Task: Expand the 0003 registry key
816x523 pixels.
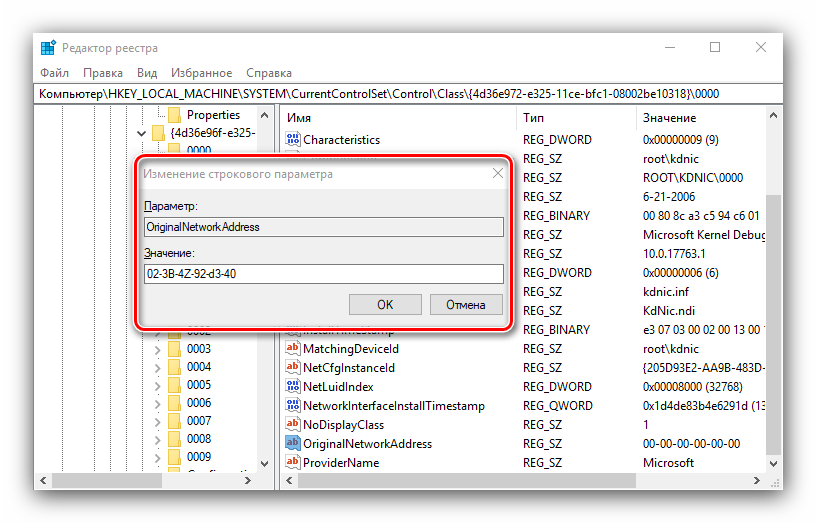Action: pyautogui.click(x=157, y=349)
